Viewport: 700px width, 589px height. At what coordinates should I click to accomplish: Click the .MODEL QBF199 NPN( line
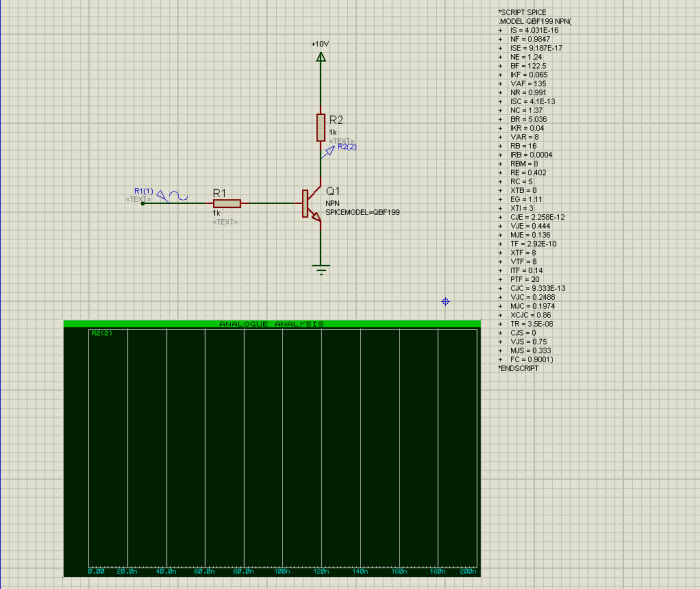click(534, 21)
